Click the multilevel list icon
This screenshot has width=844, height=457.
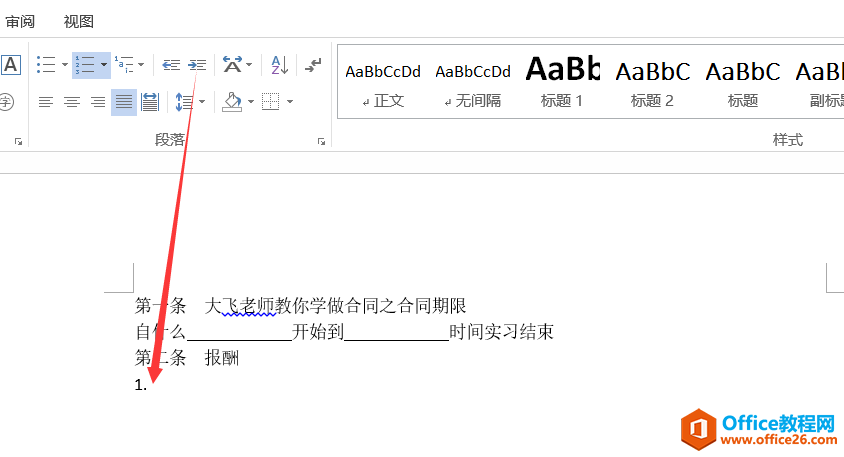(x=124, y=65)
